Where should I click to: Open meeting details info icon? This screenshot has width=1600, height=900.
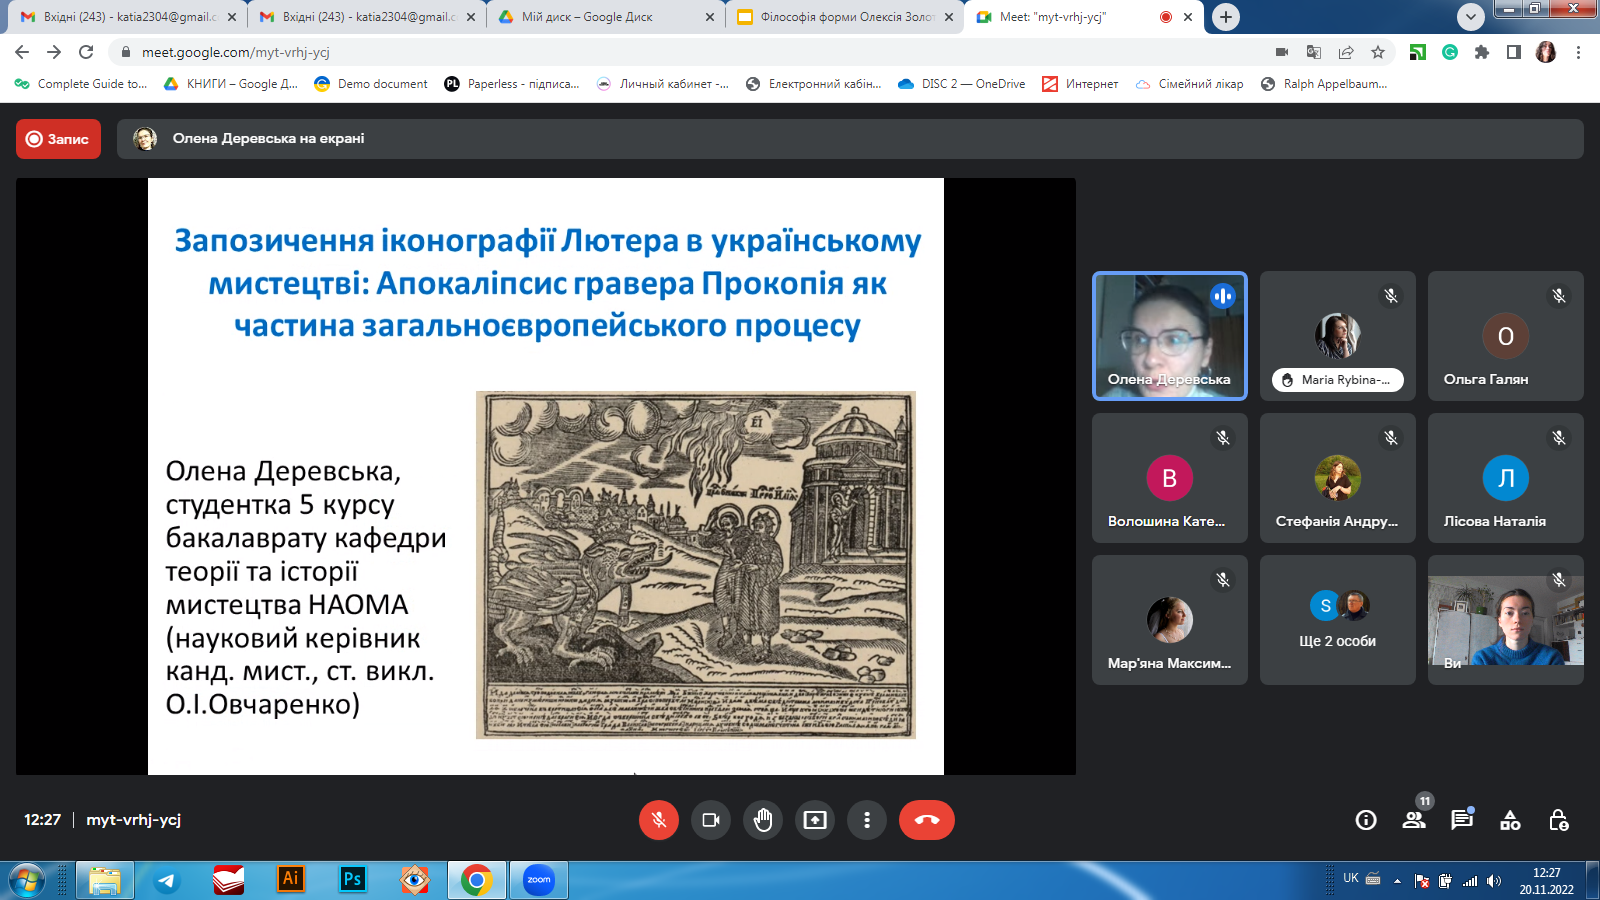1366,820
